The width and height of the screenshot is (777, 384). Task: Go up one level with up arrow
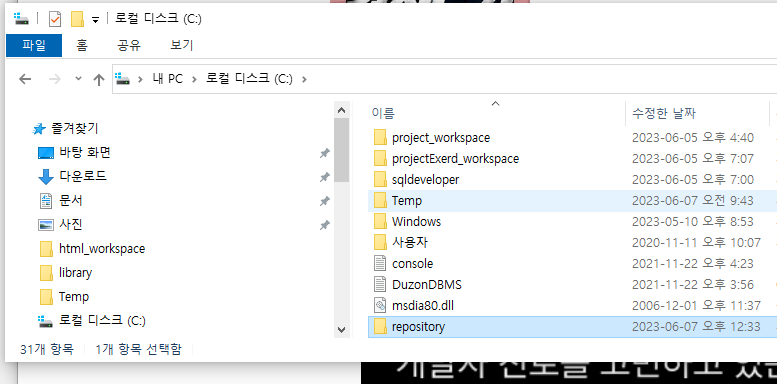[99, 79]
